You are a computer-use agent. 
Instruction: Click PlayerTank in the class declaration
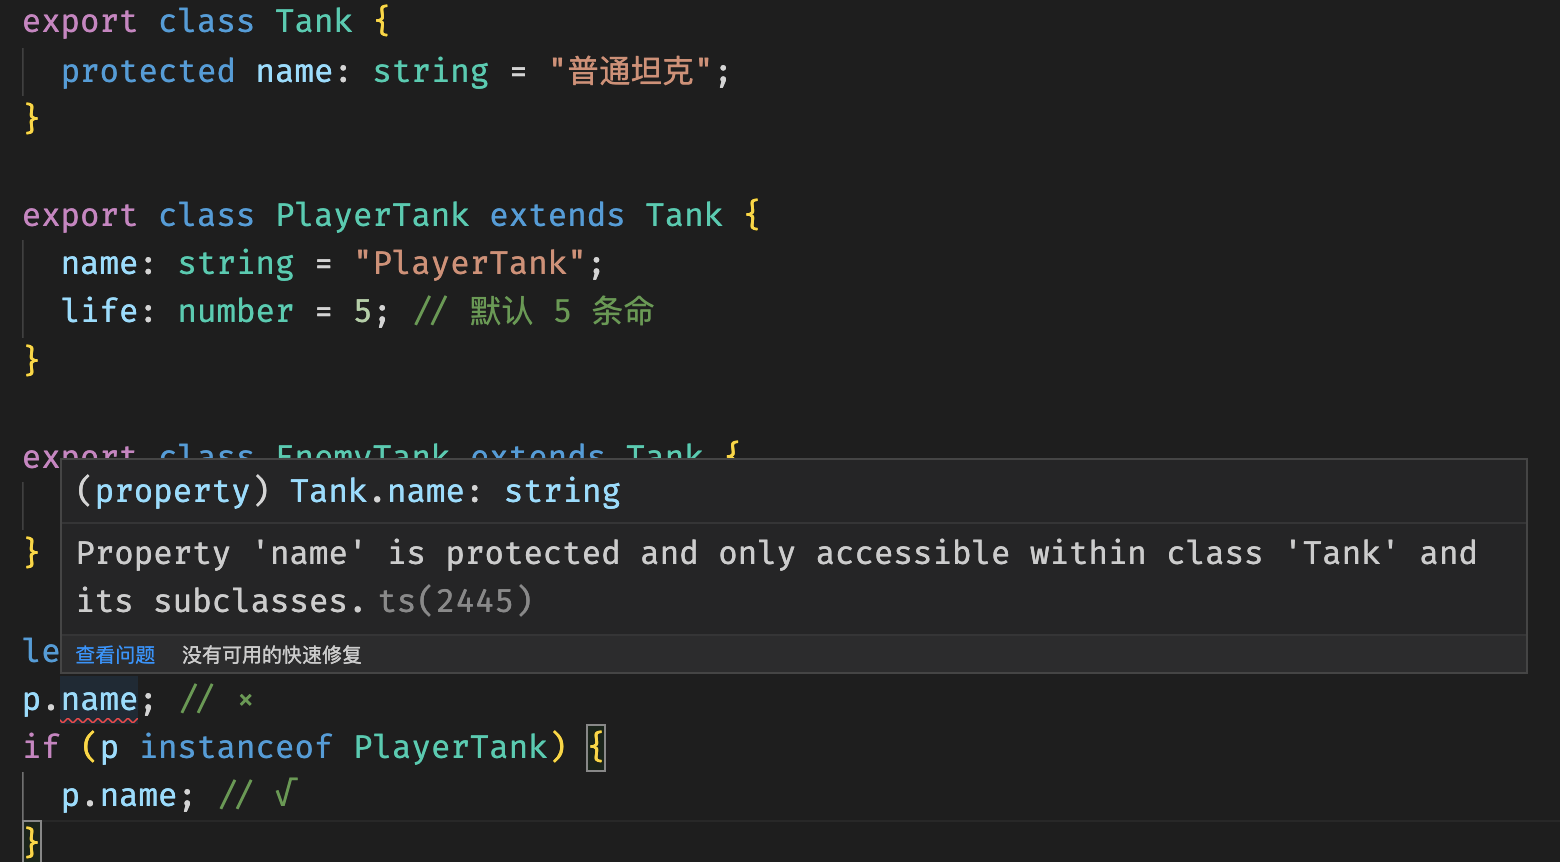click(x=372, y=215)
